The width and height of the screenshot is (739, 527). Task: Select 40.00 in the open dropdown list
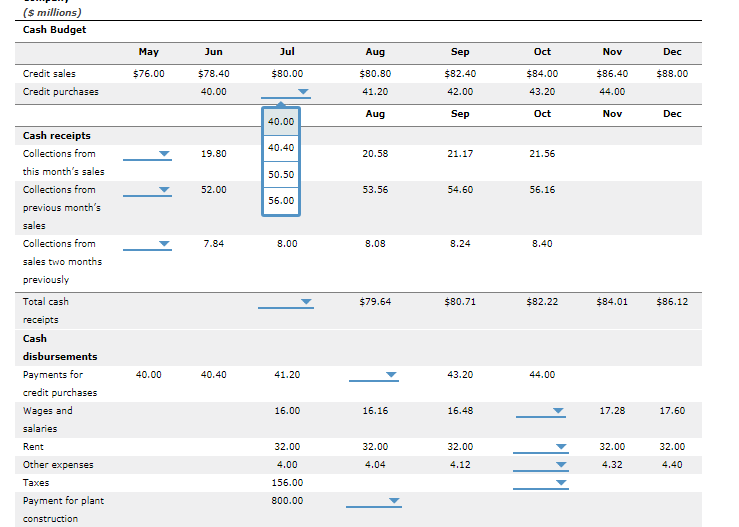(281, 122)
